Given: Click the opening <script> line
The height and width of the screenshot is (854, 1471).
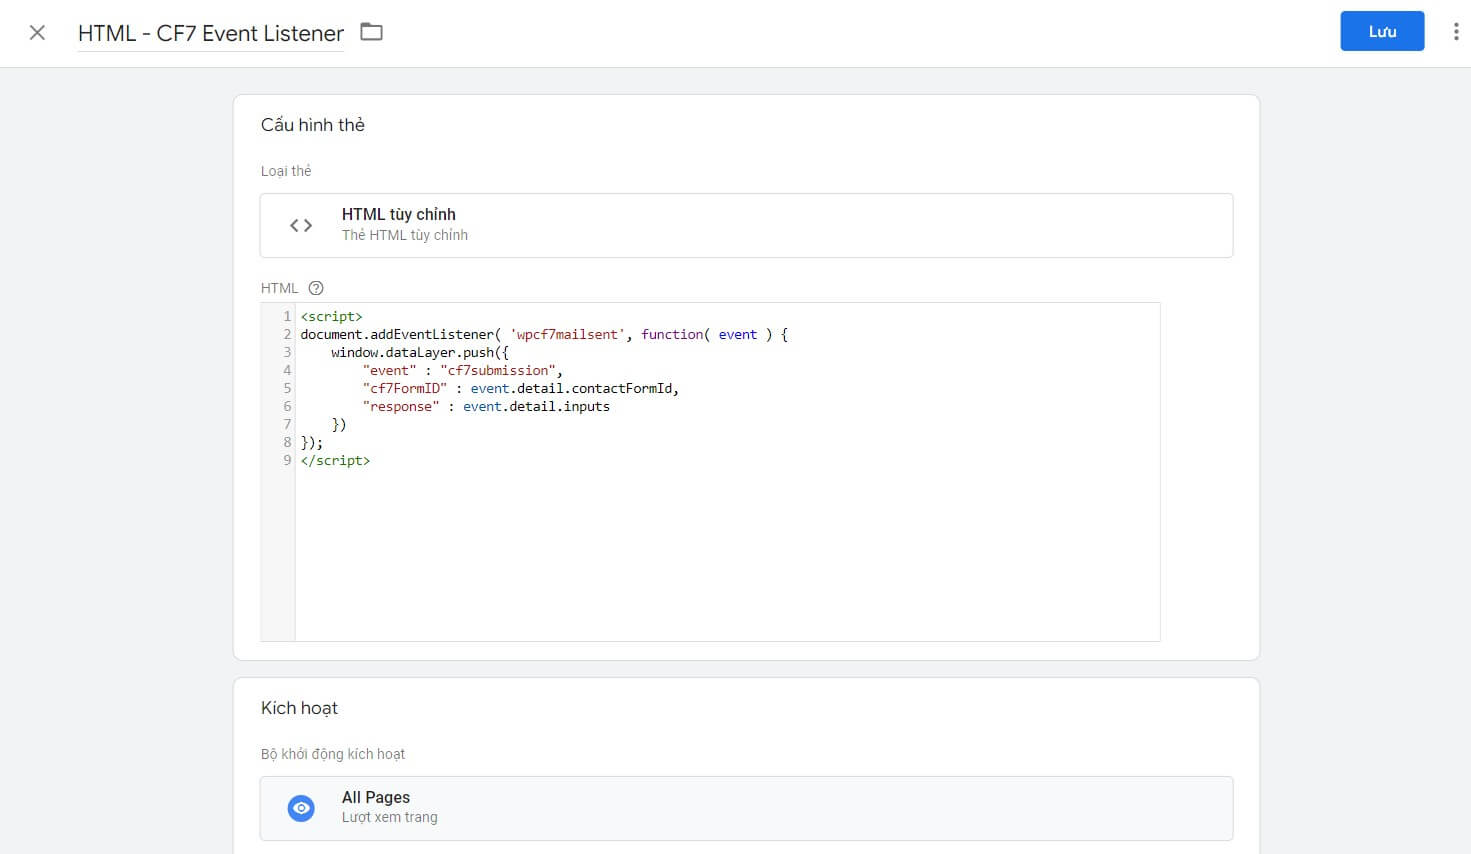Looking at the screenshot, I should tap(331, 316).
